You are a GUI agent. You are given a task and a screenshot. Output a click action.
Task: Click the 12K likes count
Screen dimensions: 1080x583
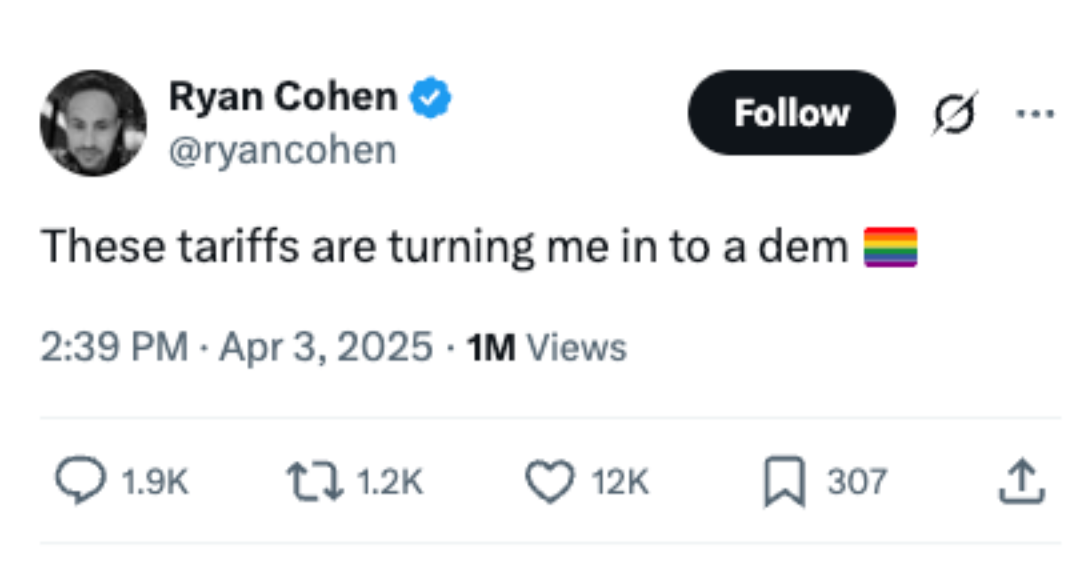(620, 483)
